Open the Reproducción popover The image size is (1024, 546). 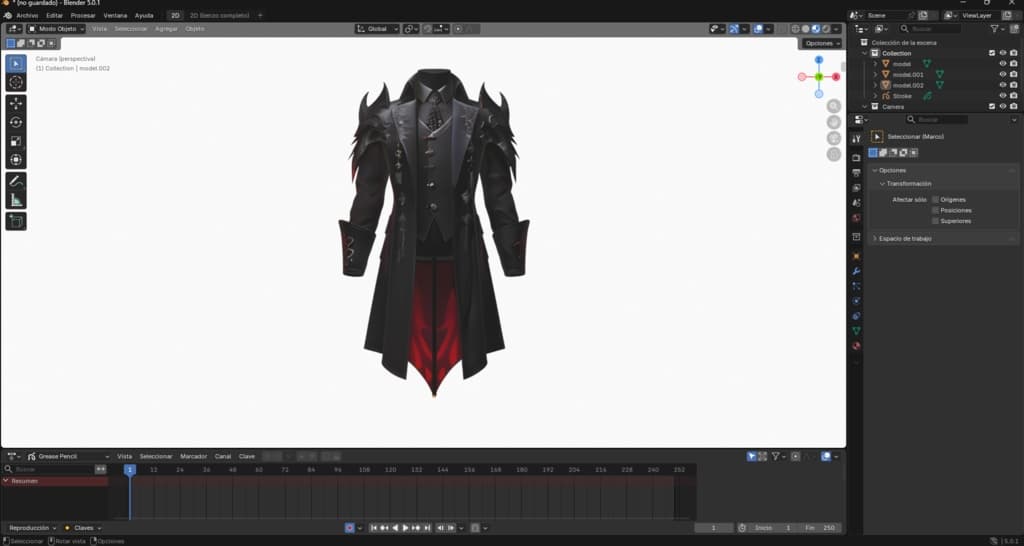coord(32,528)
